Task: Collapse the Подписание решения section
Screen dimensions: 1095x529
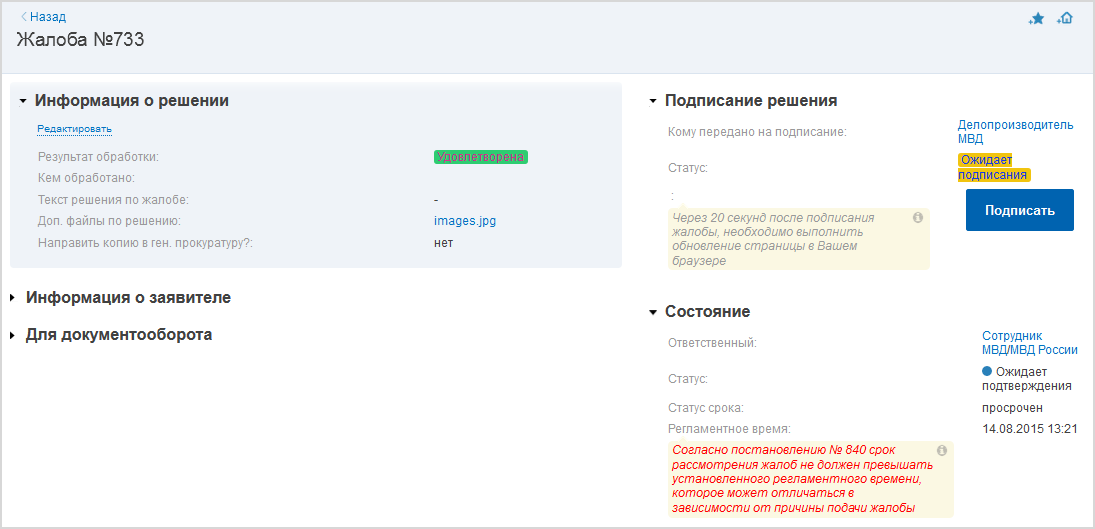Action: tap(653, 101)
